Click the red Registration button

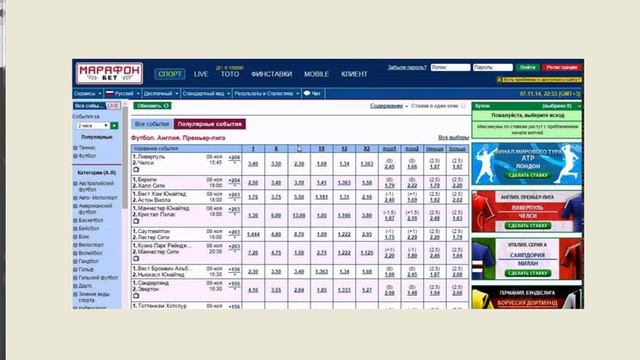pos(562,67)
